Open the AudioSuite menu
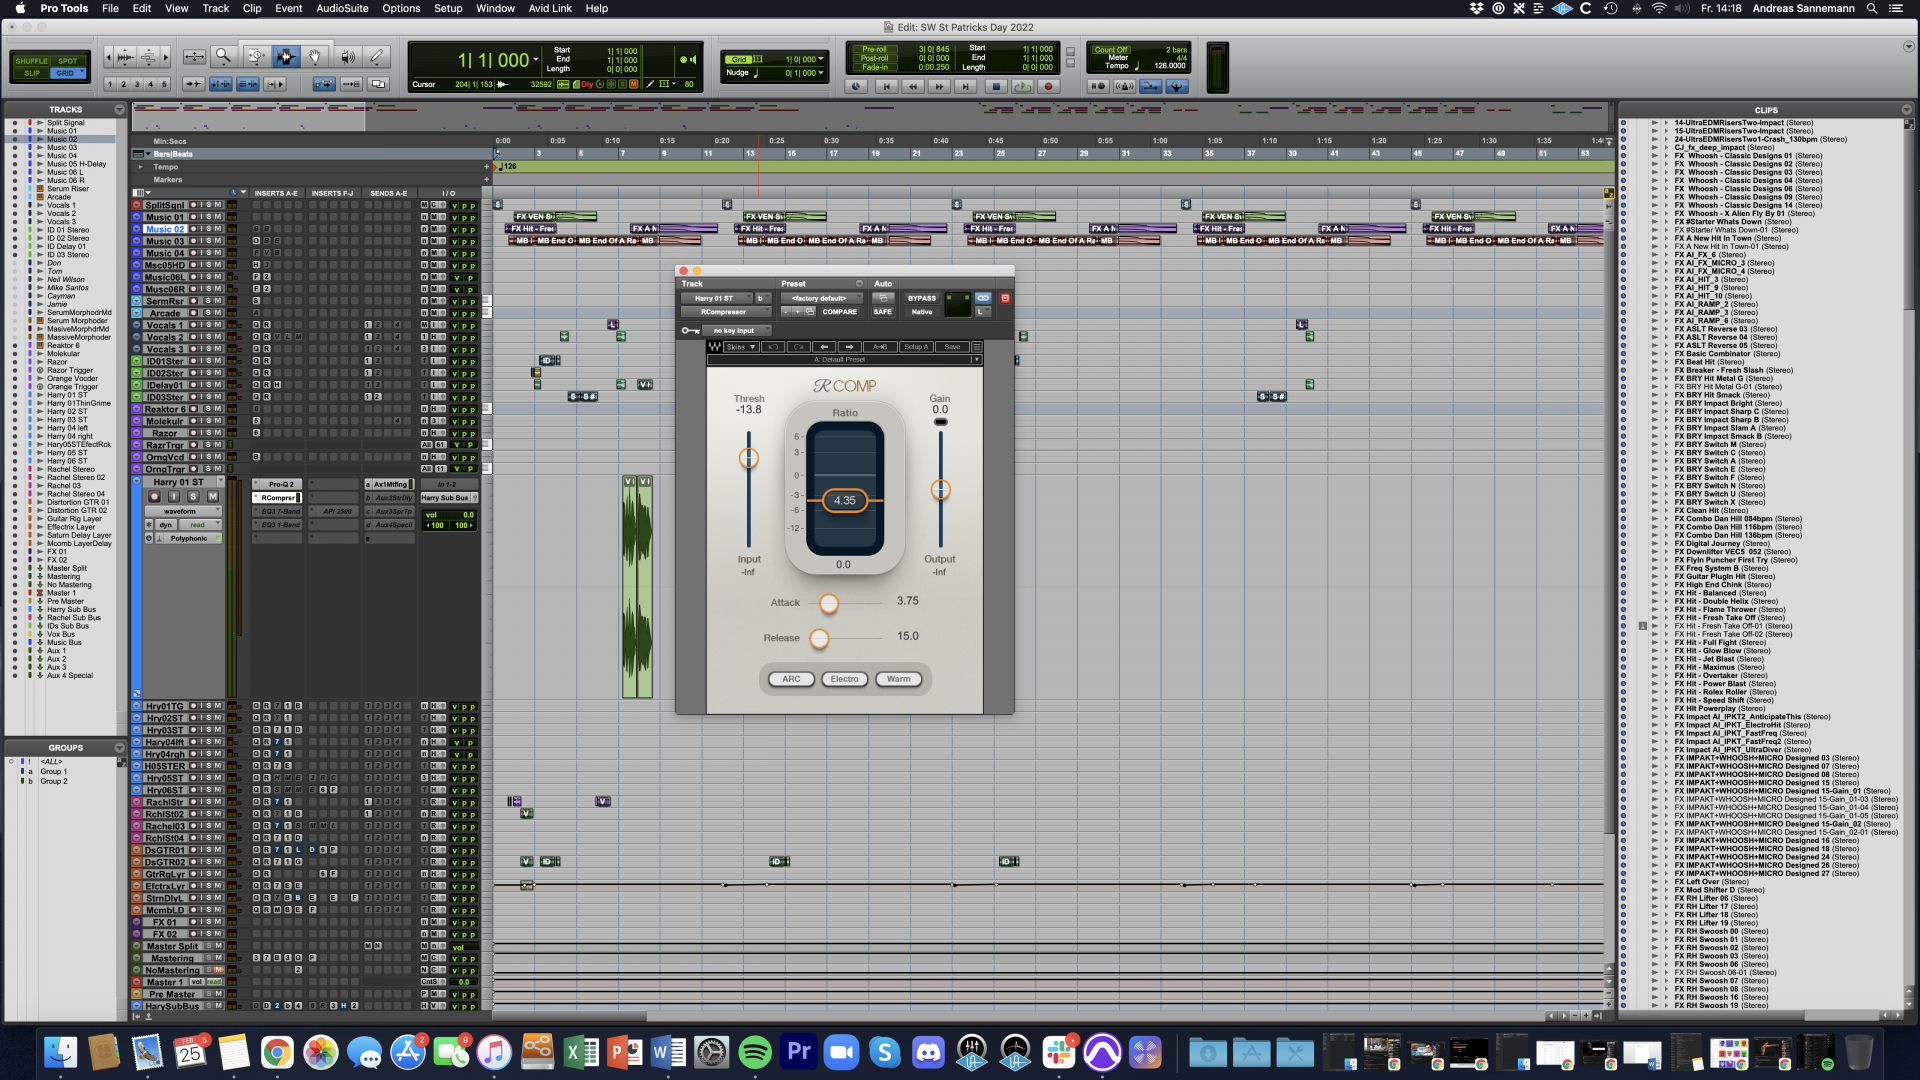This screenshot has width=1920, height=1080. [342, 8]
